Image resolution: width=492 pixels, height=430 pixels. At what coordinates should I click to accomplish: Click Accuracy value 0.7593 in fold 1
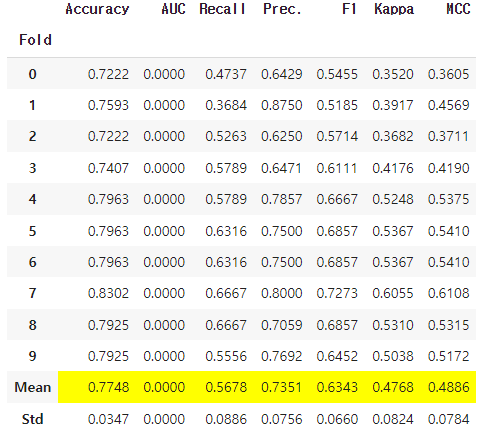pyautogui.click(x=108, y=105)
